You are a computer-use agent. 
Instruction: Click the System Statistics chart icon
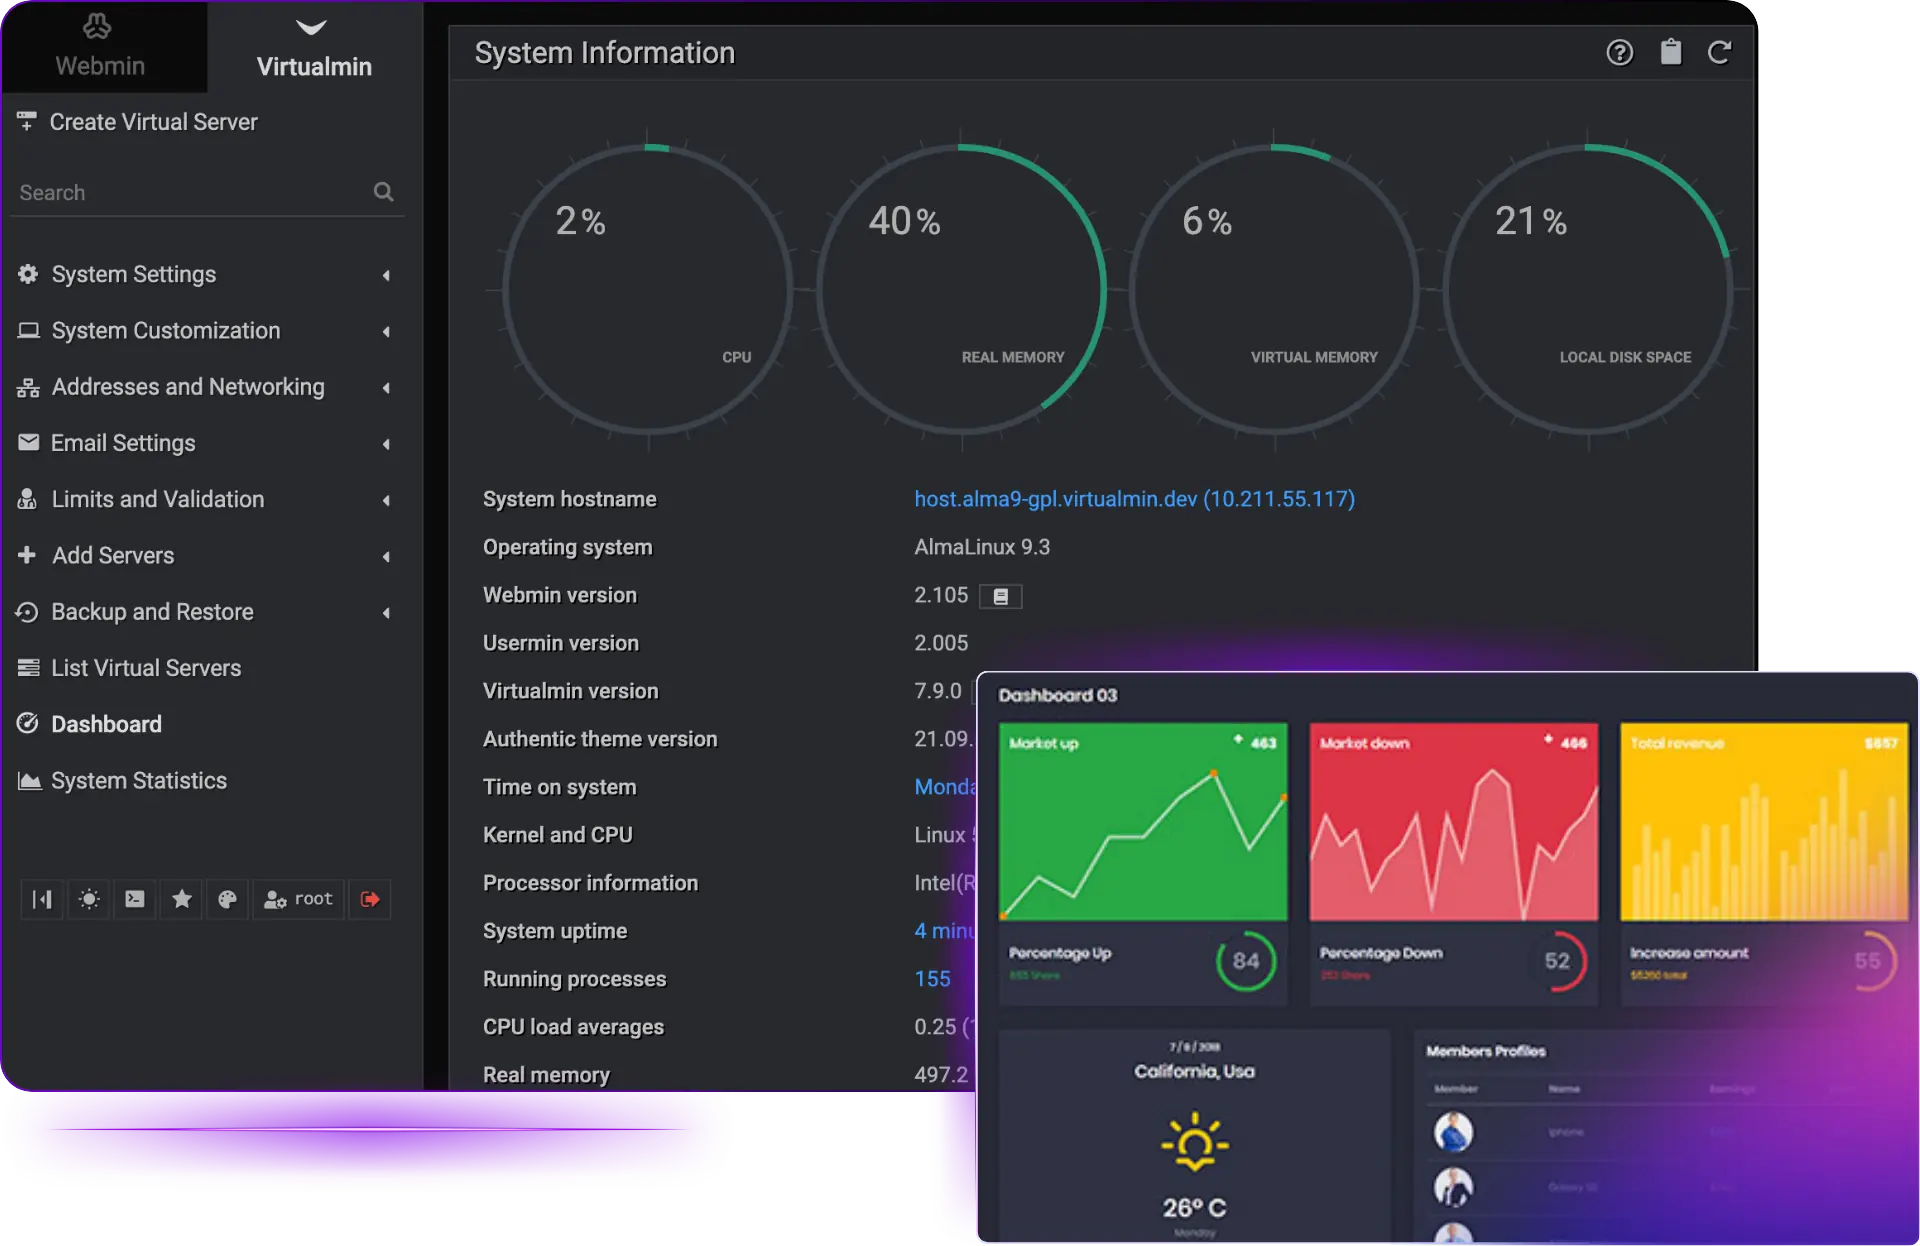tap(29, 781)
